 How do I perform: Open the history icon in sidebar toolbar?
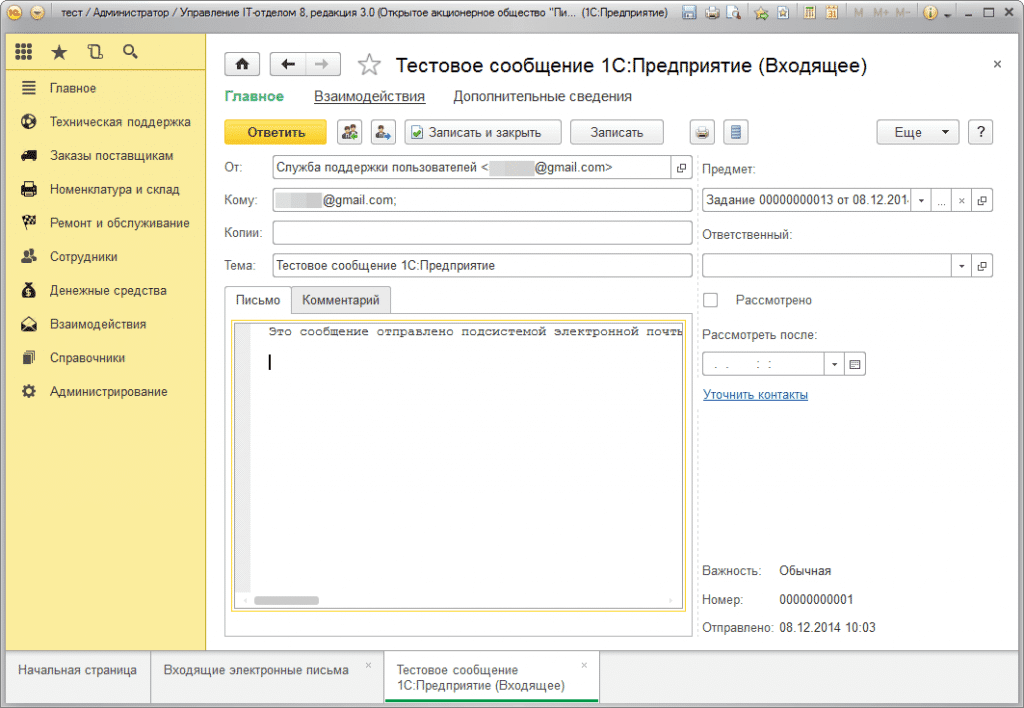(95, 52)
